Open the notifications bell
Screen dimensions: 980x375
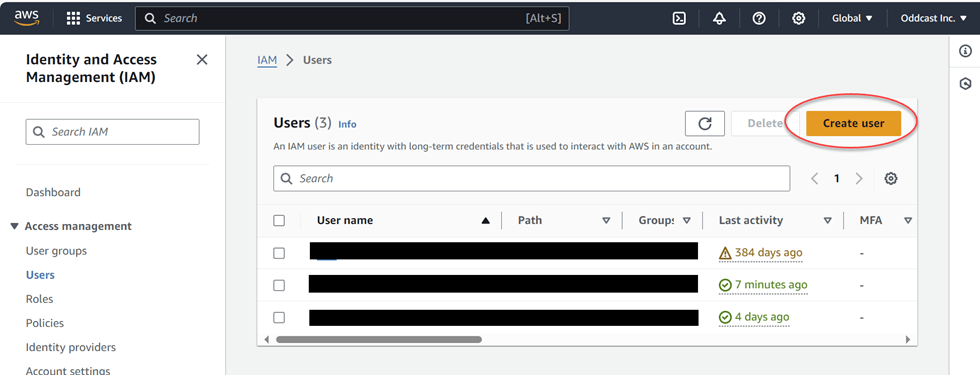(719, 18)
